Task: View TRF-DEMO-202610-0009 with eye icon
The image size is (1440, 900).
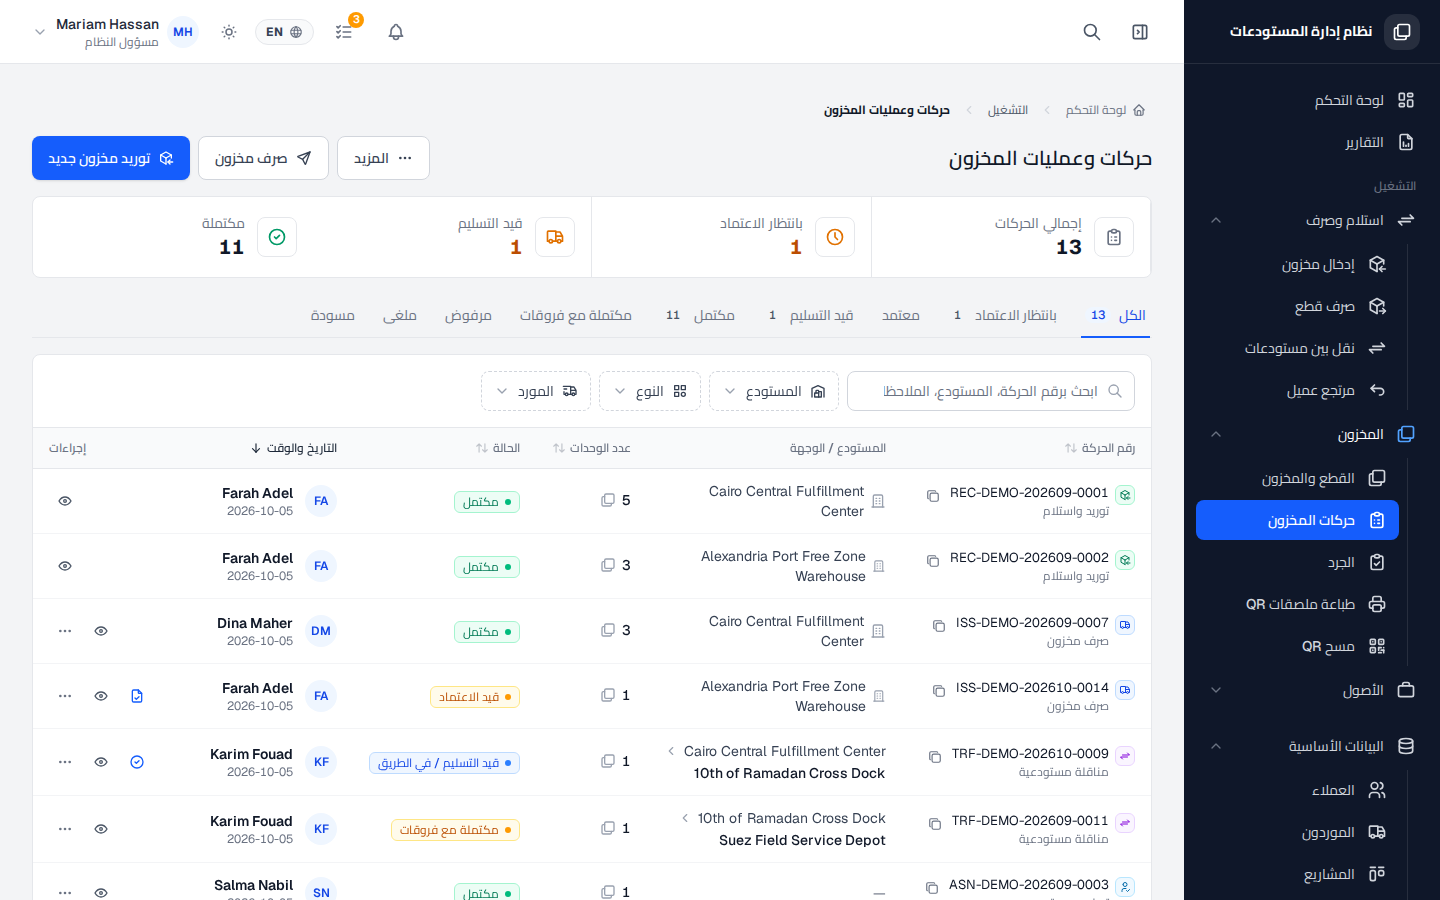Action: click(101, 762)
